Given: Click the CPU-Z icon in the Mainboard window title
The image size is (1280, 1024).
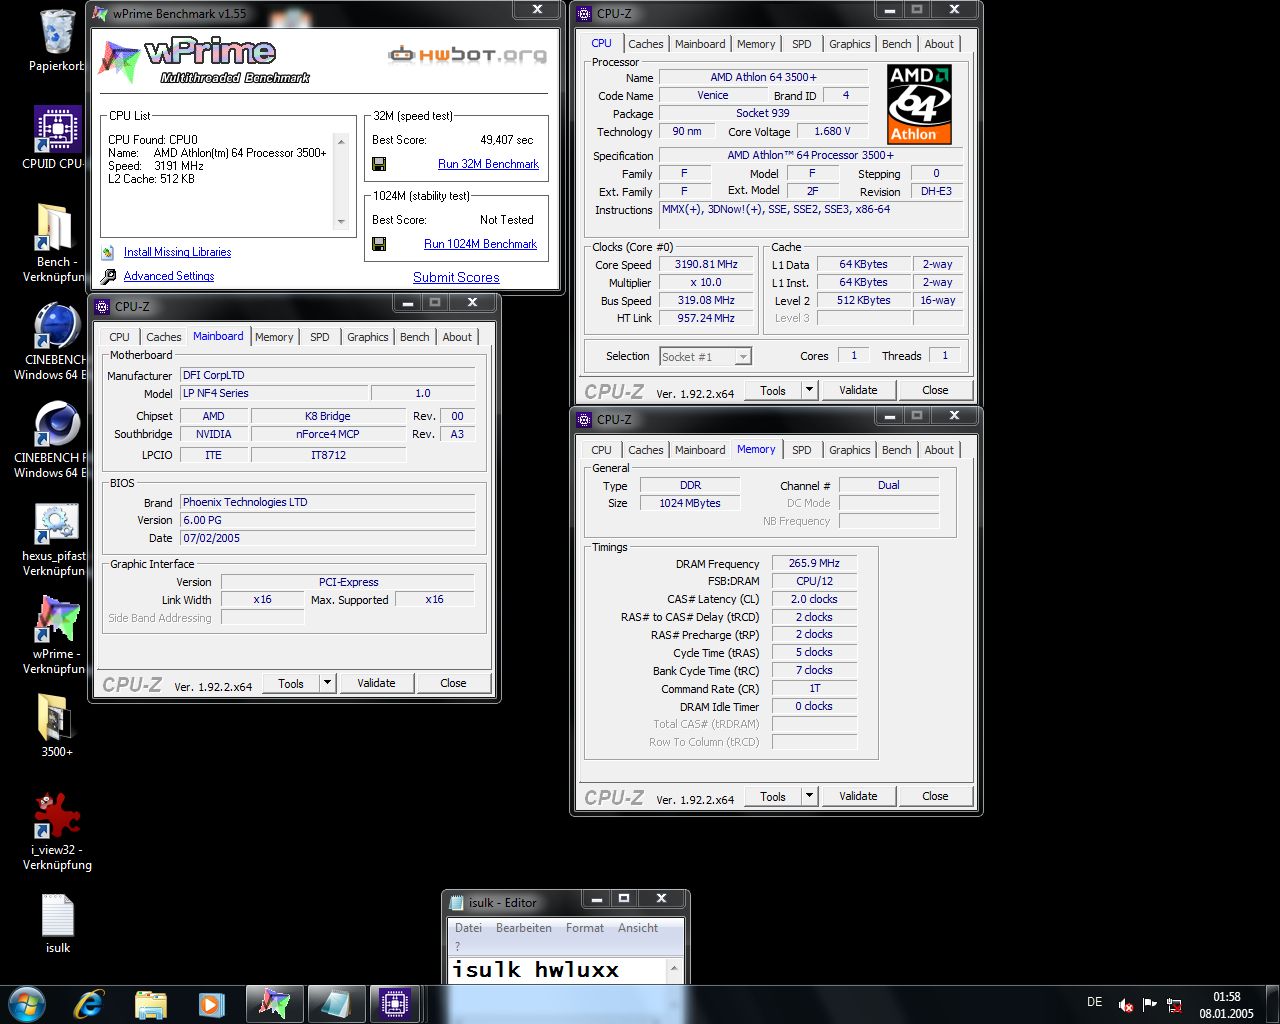Looking at the screenshot, I should click(x=102, y=307).
